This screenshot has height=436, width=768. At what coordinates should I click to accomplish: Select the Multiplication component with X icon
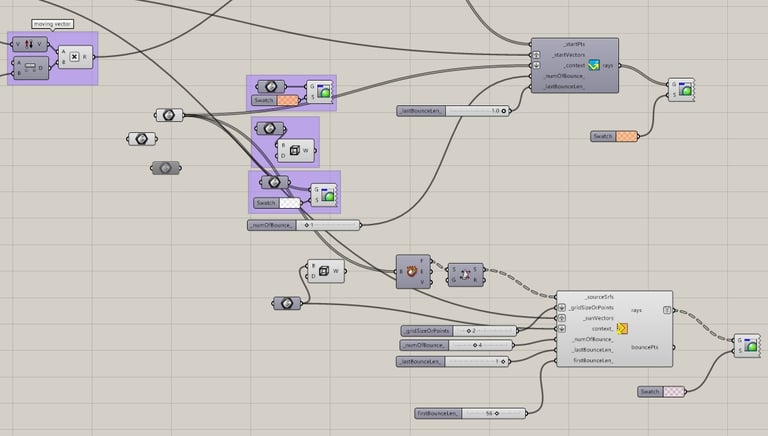pos(75,57)
